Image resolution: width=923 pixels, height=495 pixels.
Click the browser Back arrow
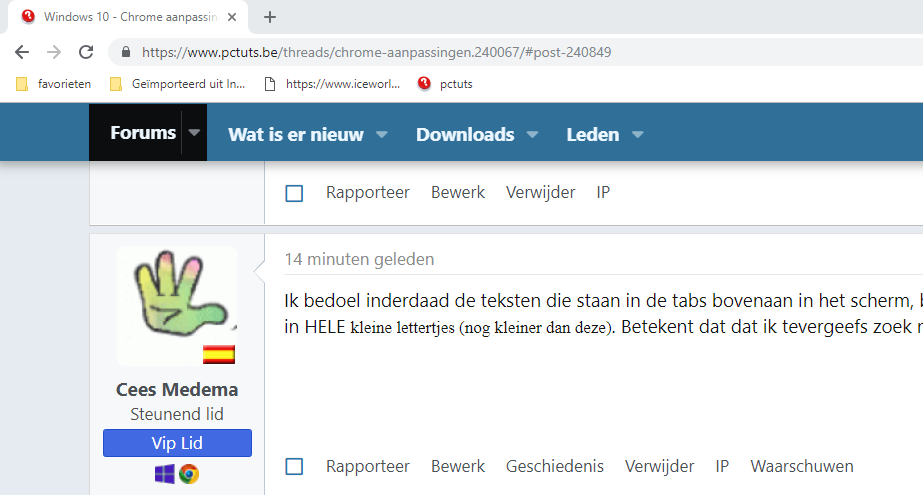pyautogui.click(x=22, y=52)
